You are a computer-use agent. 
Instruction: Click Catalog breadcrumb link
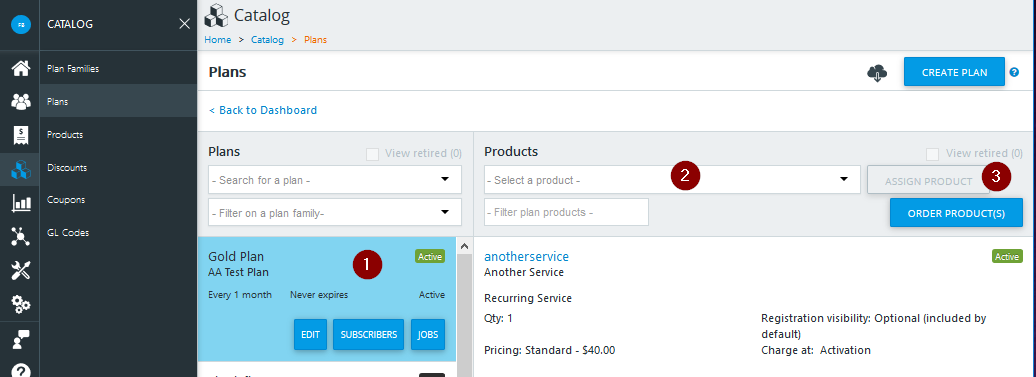(x=267, y=40)
